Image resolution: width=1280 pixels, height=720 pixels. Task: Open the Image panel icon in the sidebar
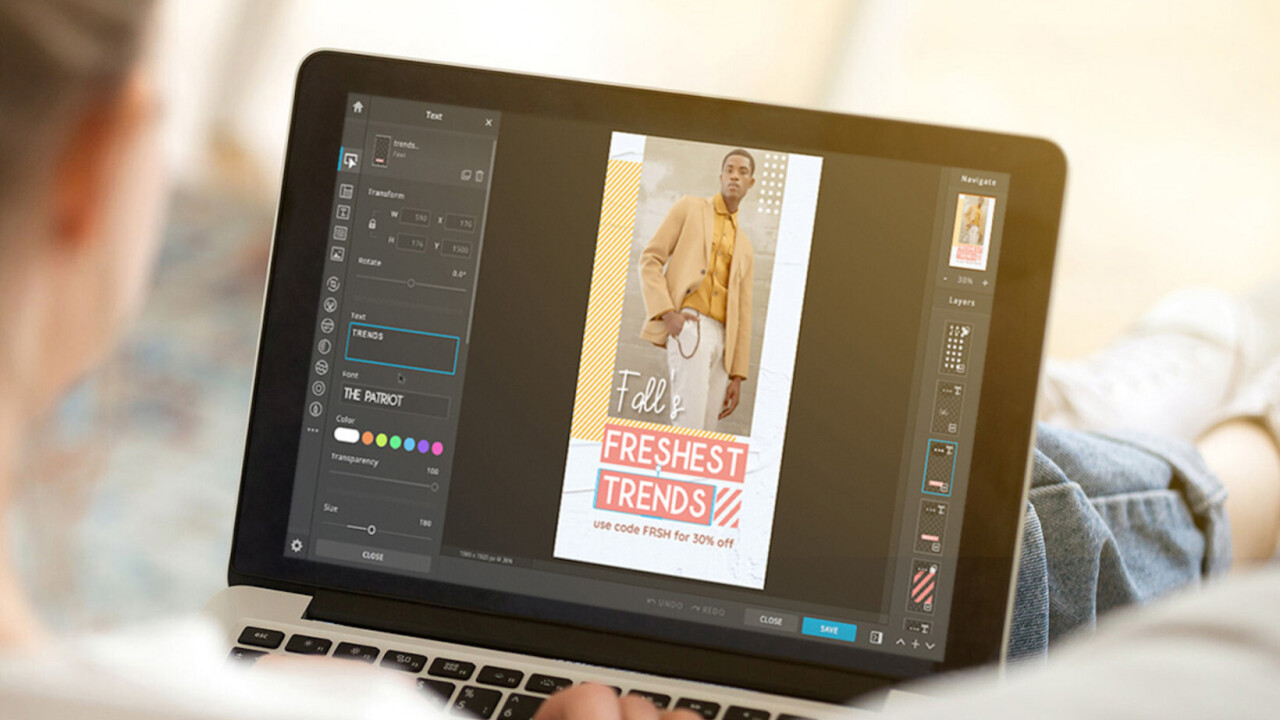tap(348, 252)
